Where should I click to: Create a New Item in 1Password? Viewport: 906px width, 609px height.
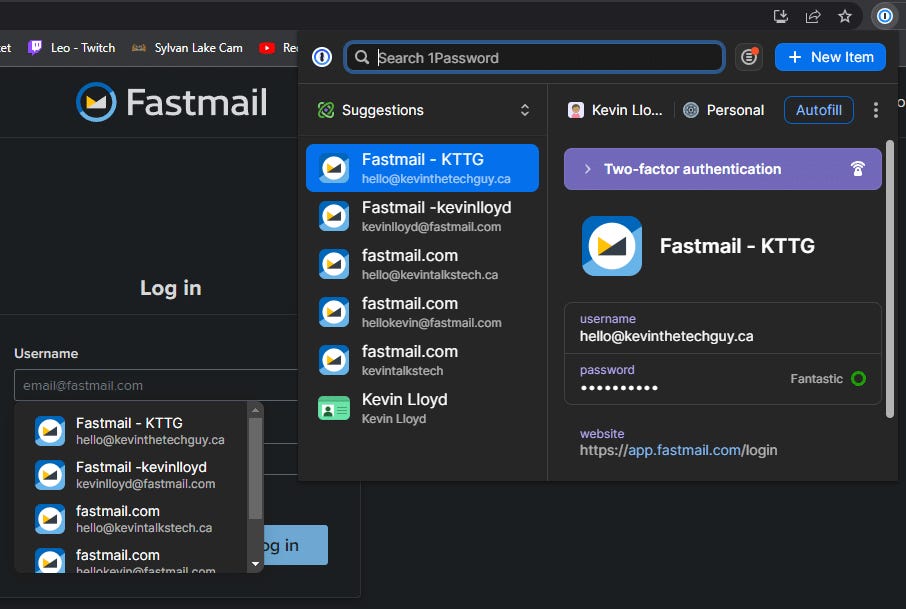[830, 57]
